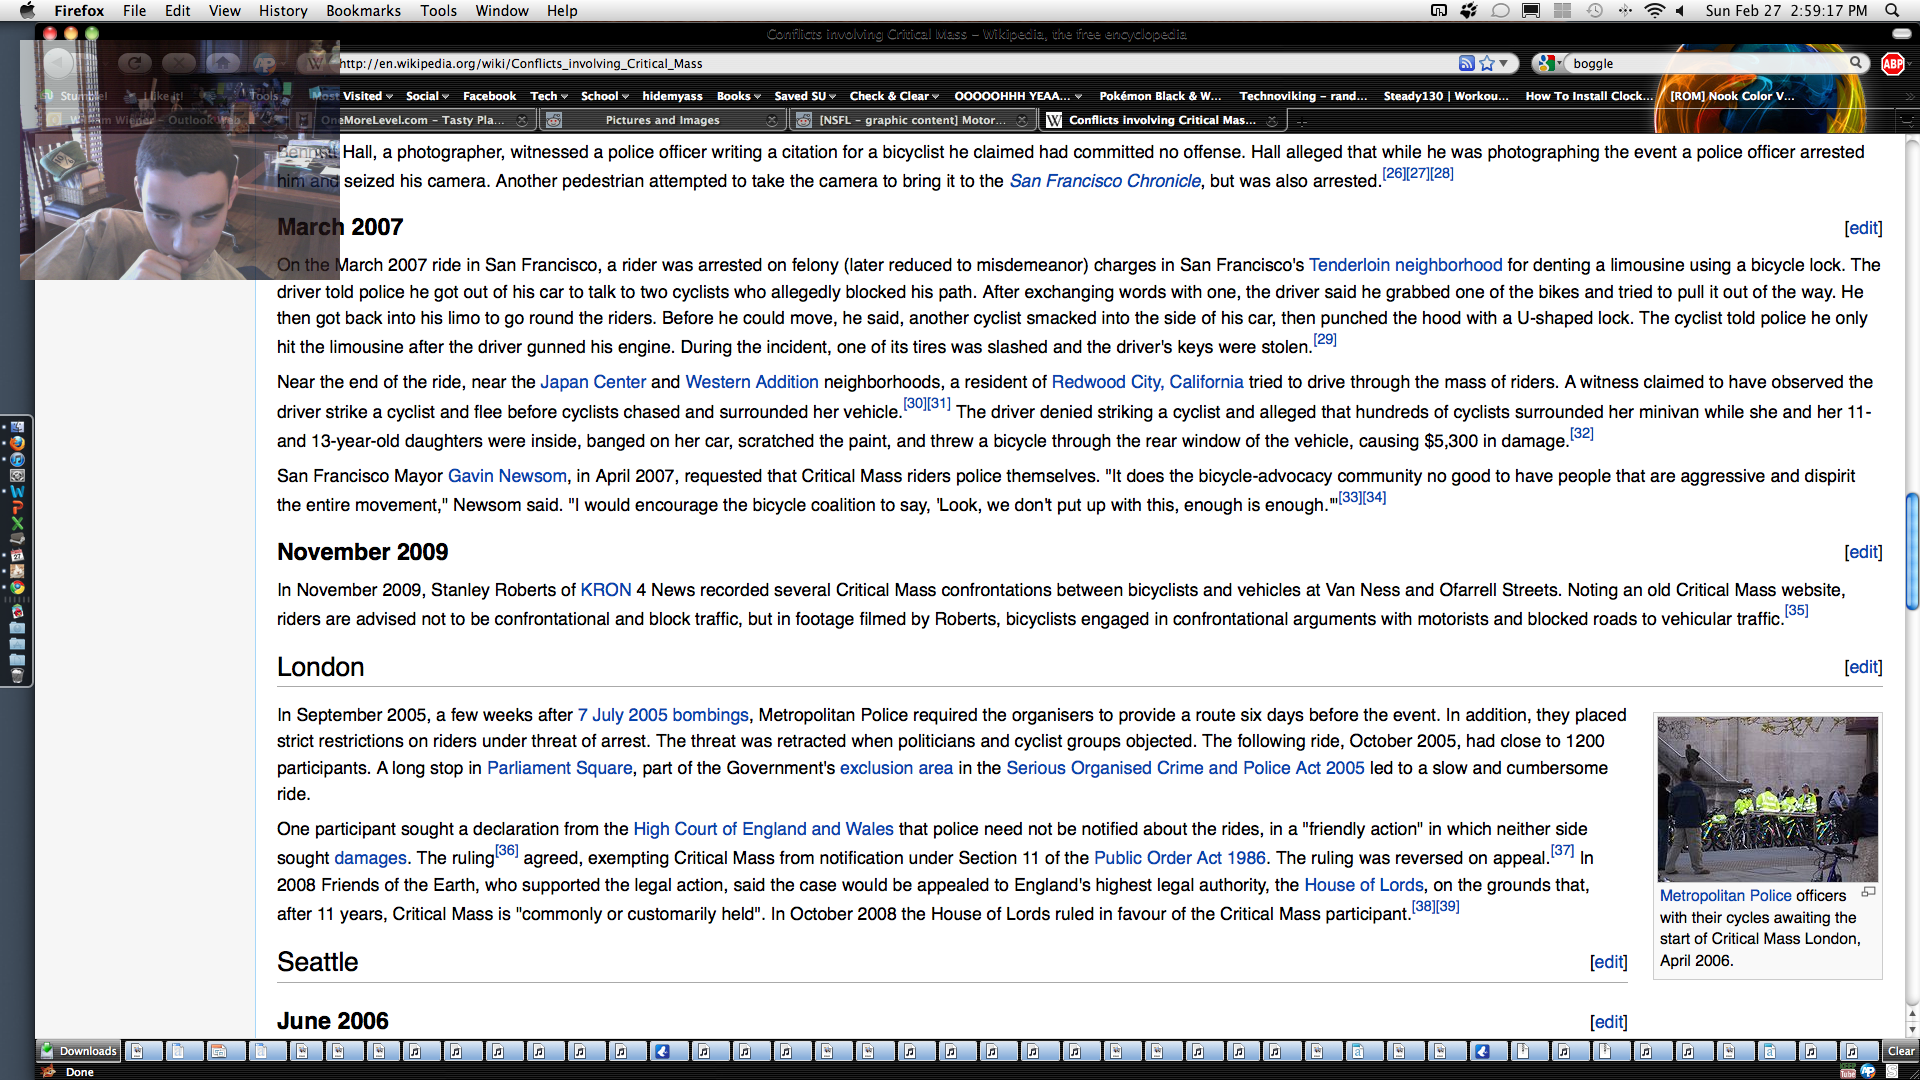Open the Google search engine dropdown
Screen dimensions: 1920x1080
coord(1550,63)
